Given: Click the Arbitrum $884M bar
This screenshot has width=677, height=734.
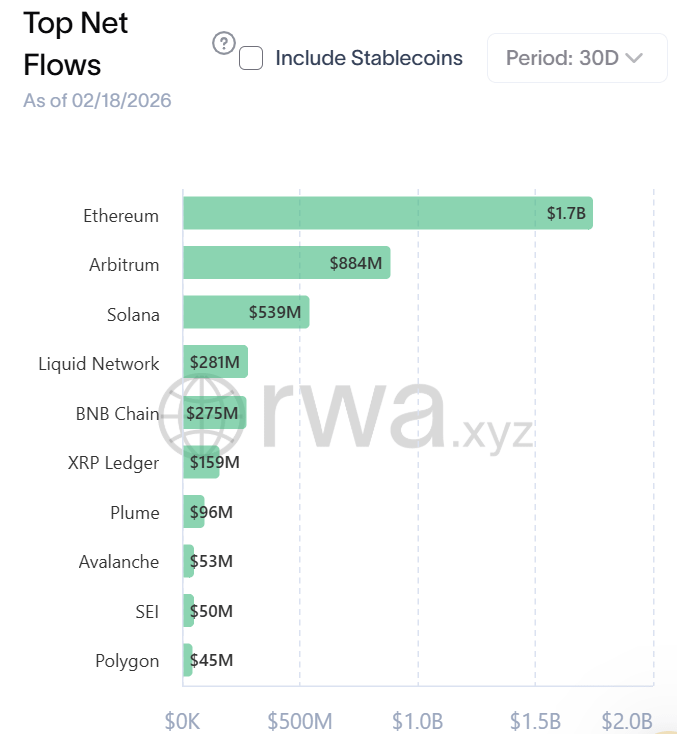Looking at the screenshot, I should [286, 263].
